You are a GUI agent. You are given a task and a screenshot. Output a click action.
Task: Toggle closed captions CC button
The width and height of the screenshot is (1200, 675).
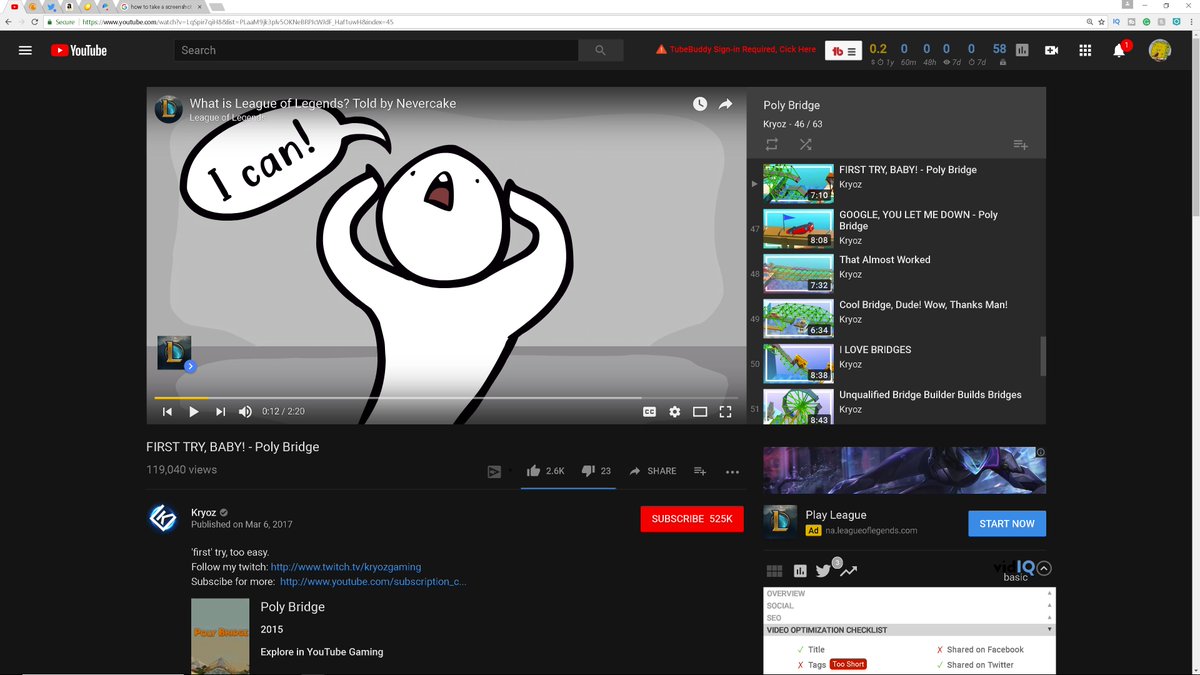(x=649, y=411)
